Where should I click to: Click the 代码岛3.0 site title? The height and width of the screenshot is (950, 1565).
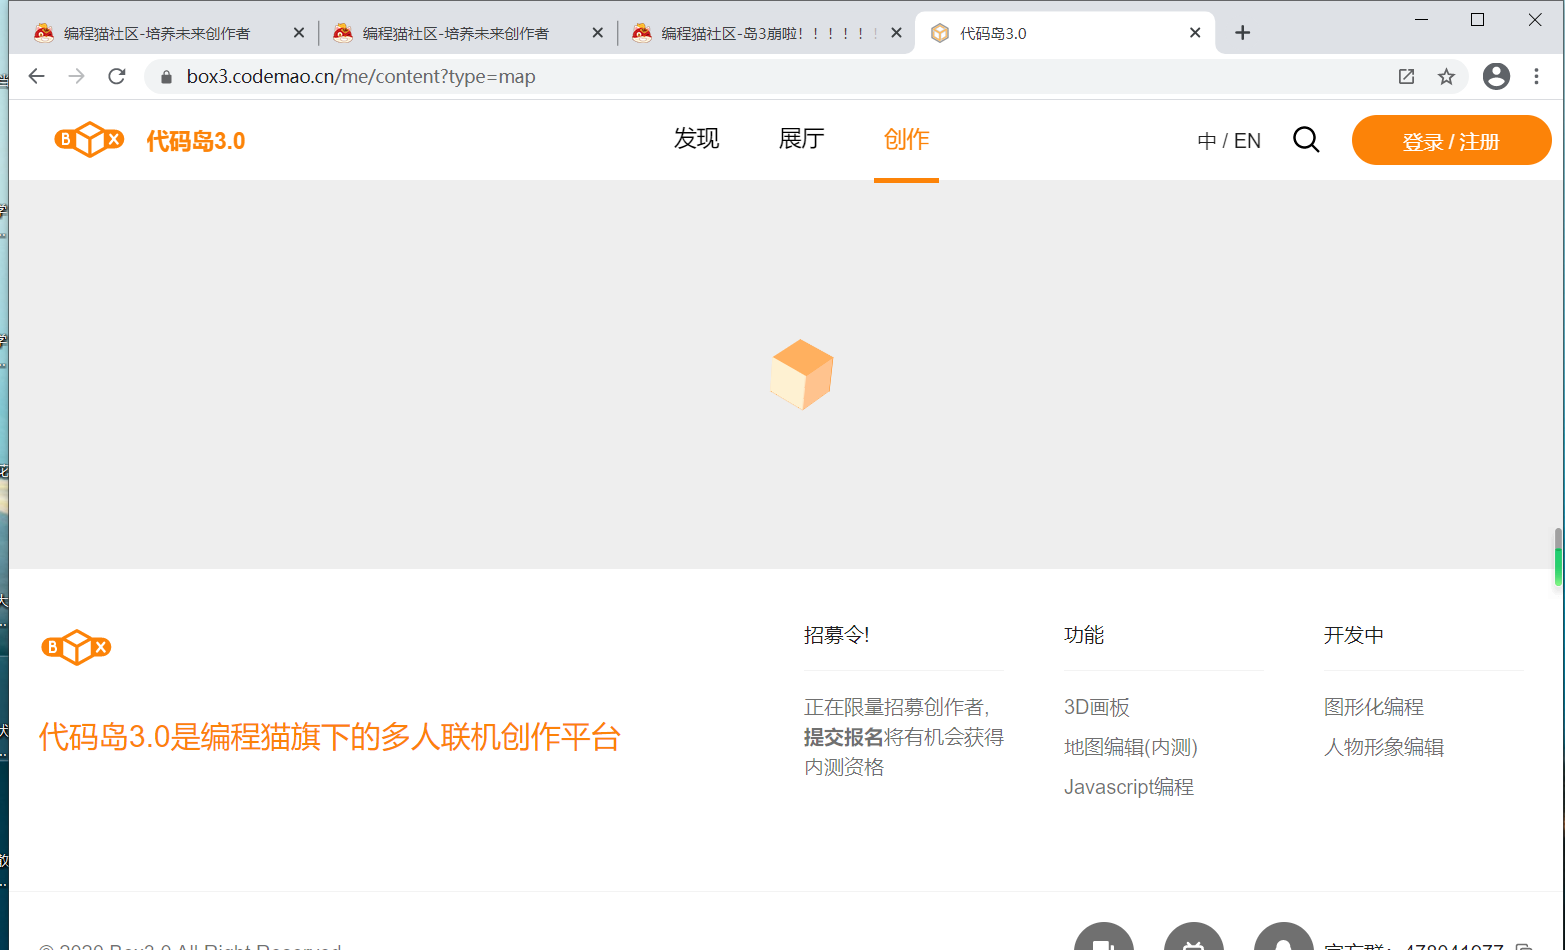point(196,141)
